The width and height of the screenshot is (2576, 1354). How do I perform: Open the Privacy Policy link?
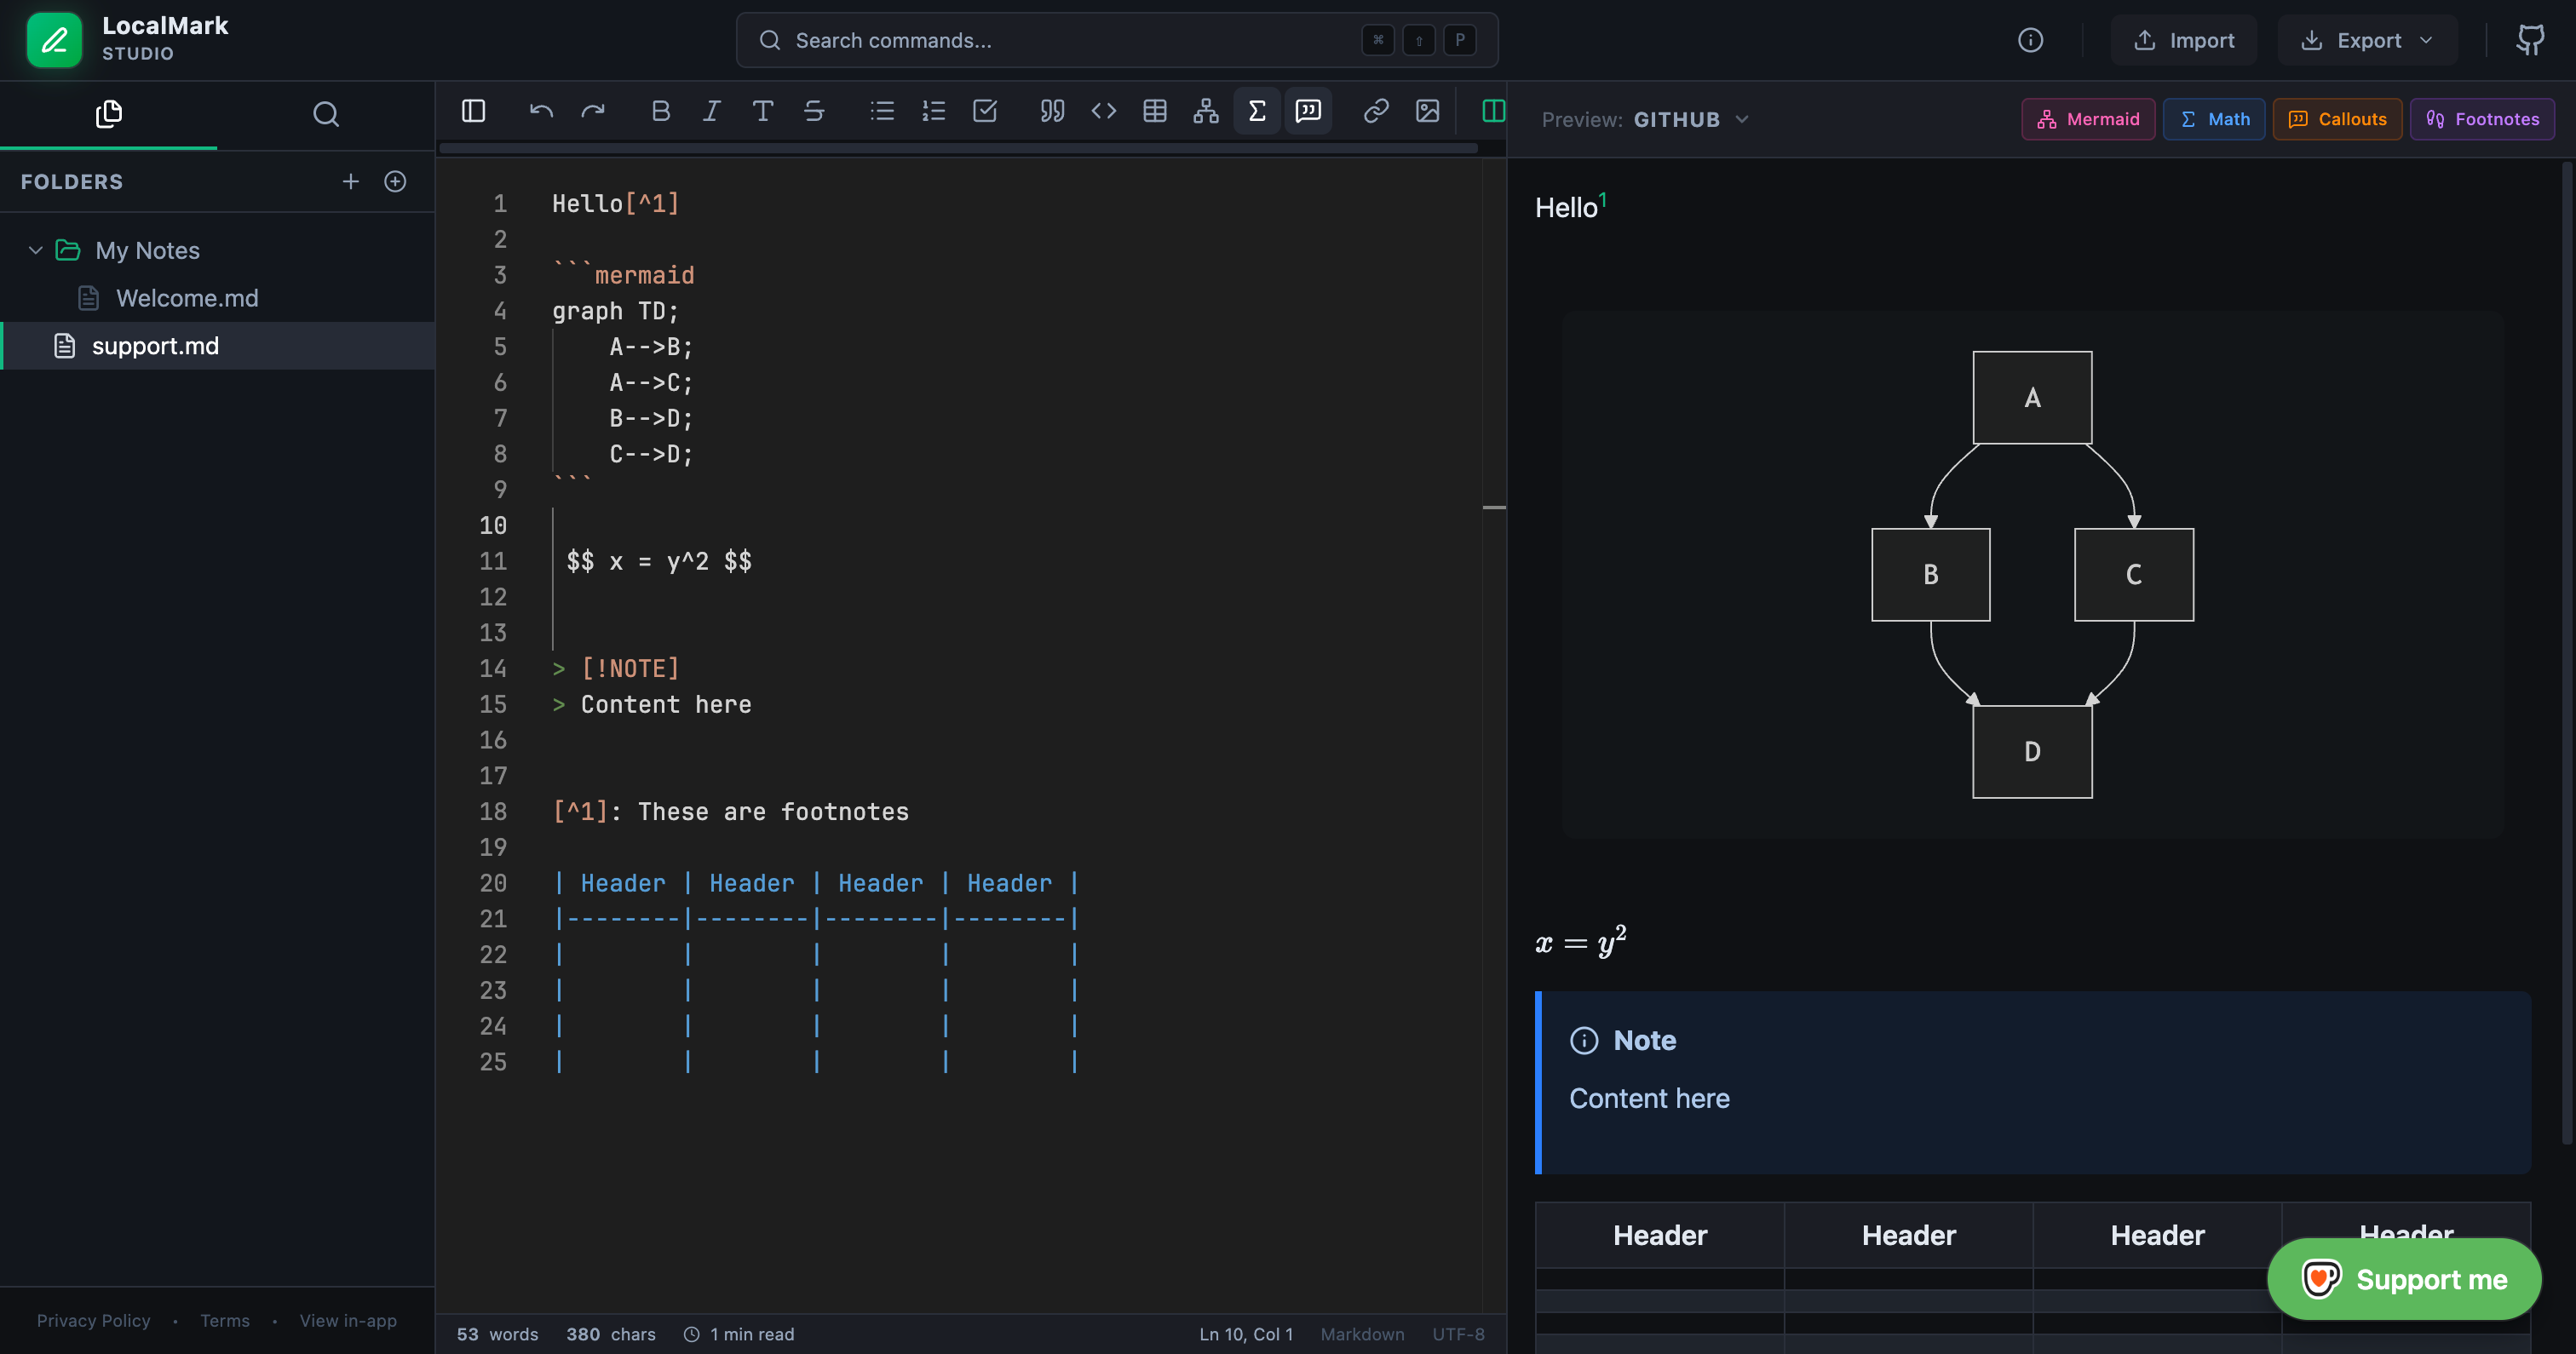click(93, 1320)
